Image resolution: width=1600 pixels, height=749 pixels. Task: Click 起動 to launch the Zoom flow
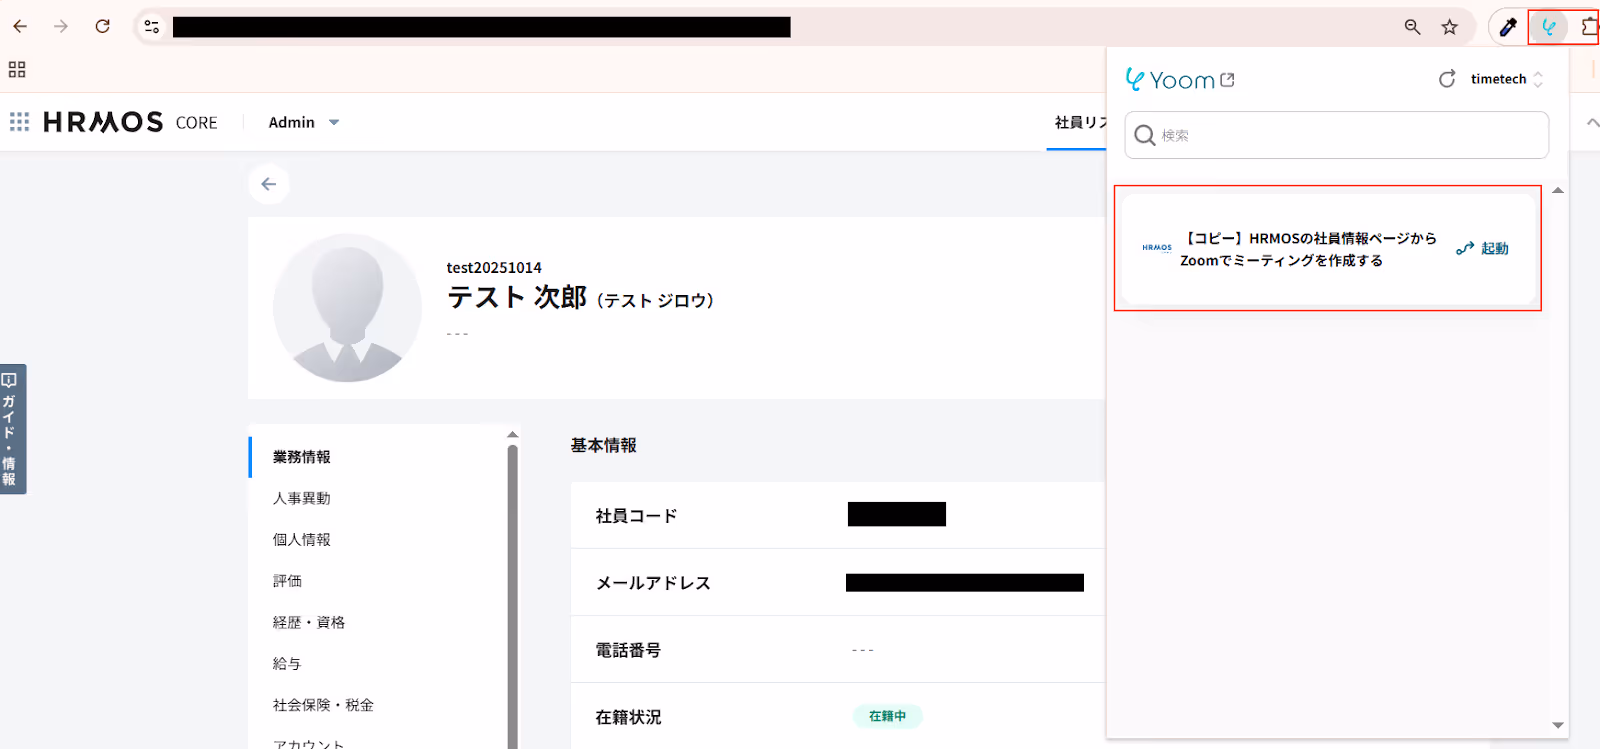click(1483, 248)
